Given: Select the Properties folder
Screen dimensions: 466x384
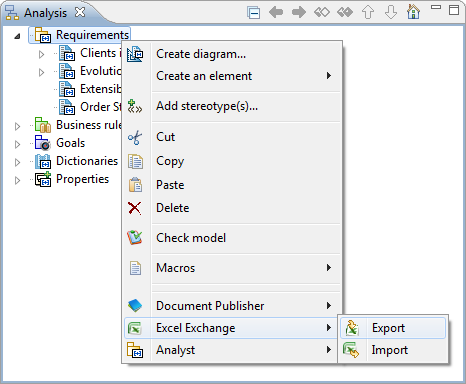Looking at the screenshot, I should point(82,179).
